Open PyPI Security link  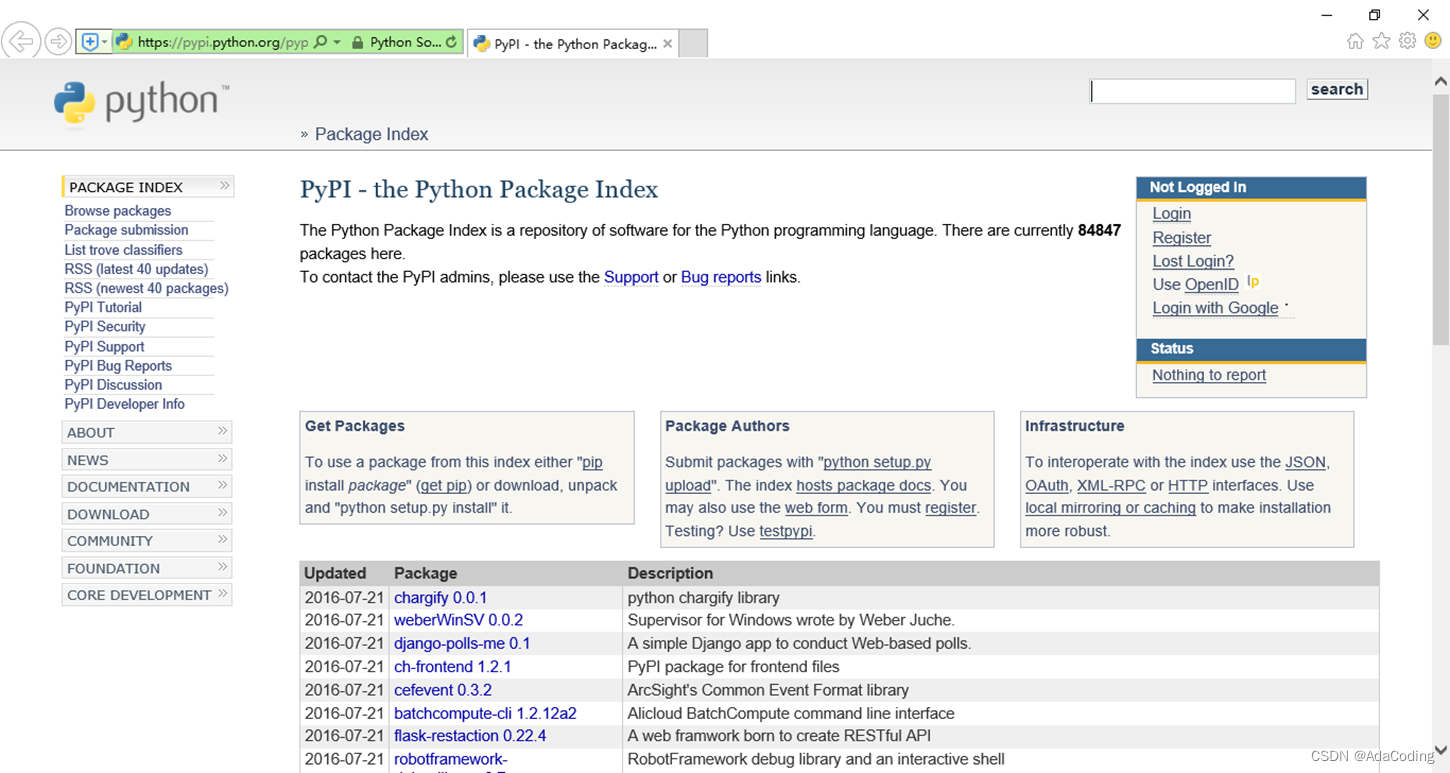105,326
